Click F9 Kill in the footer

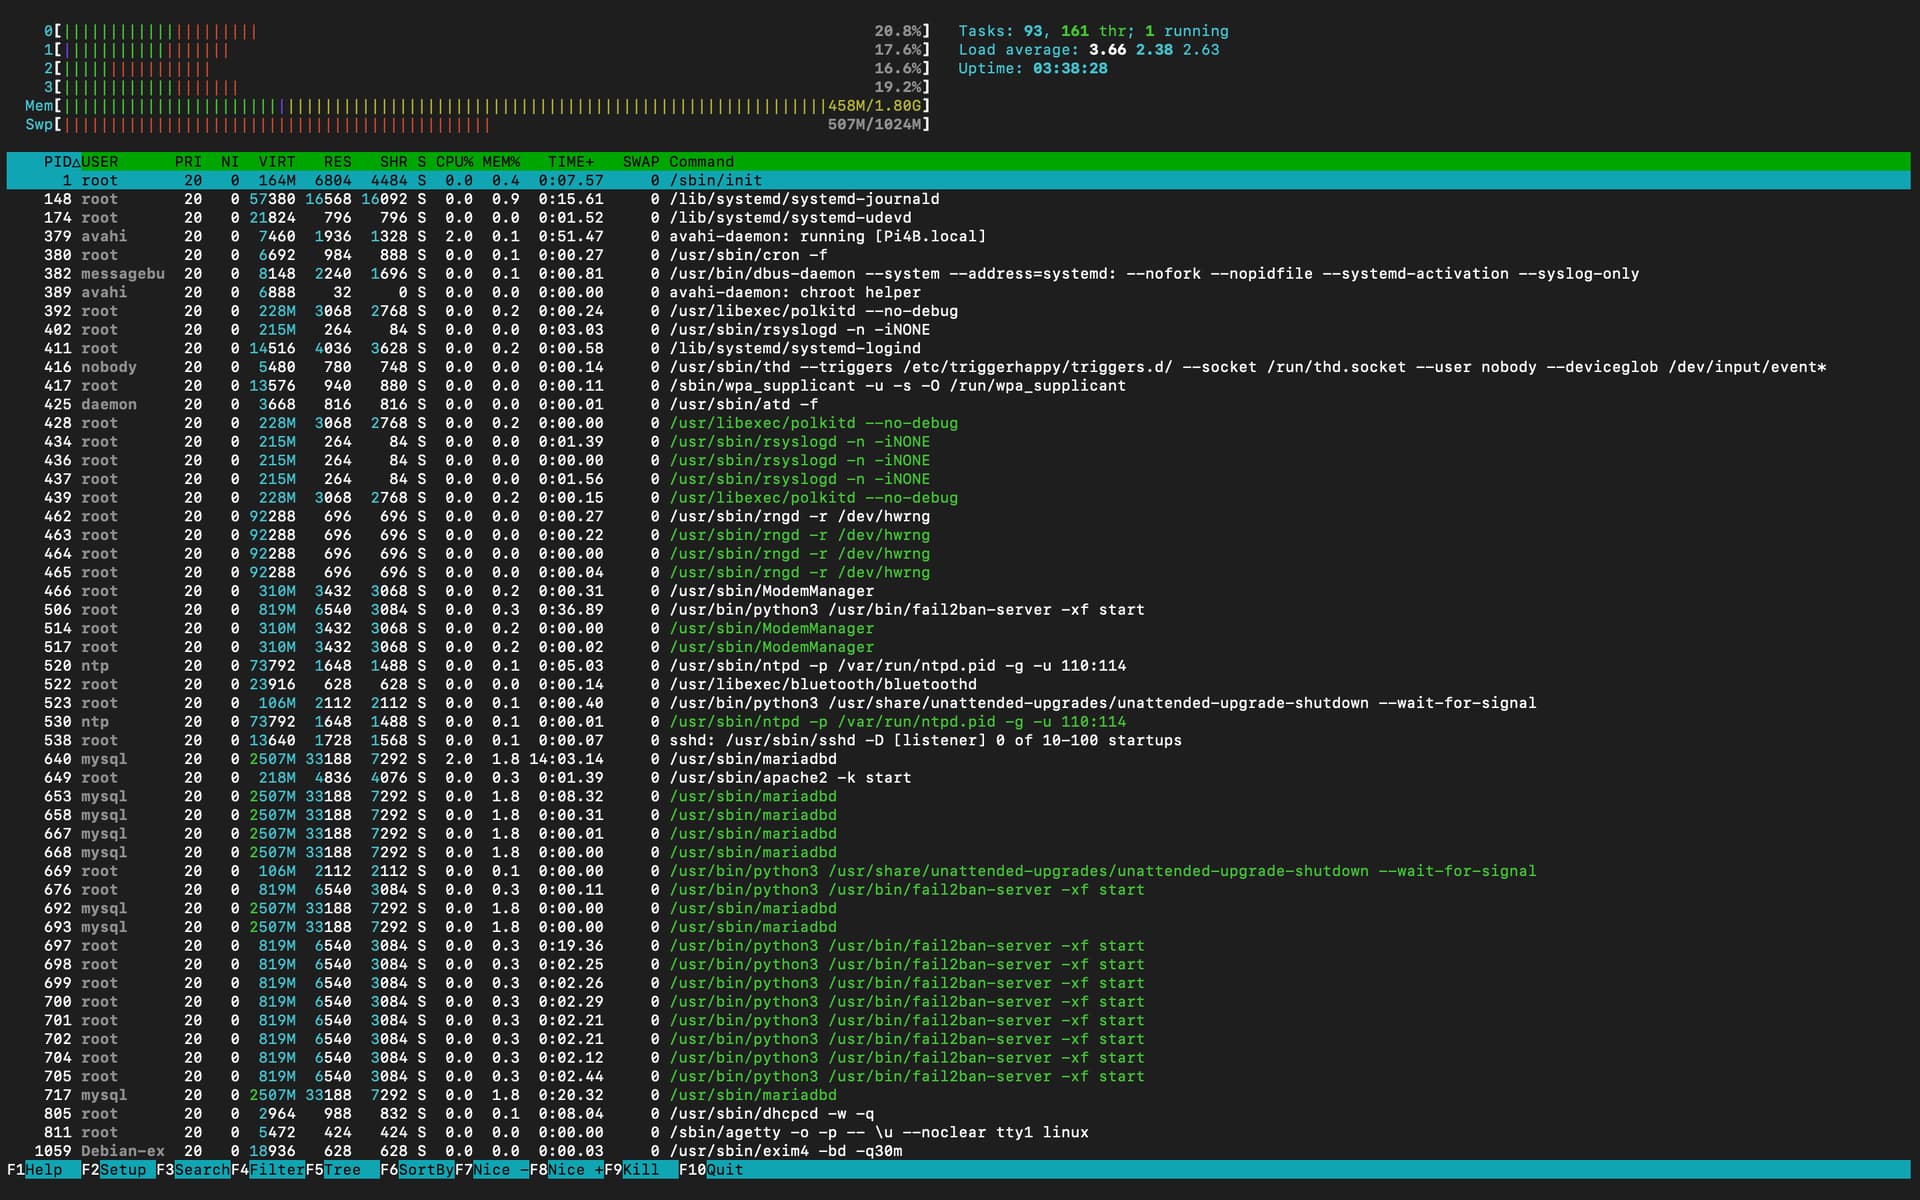[640, 1169]
